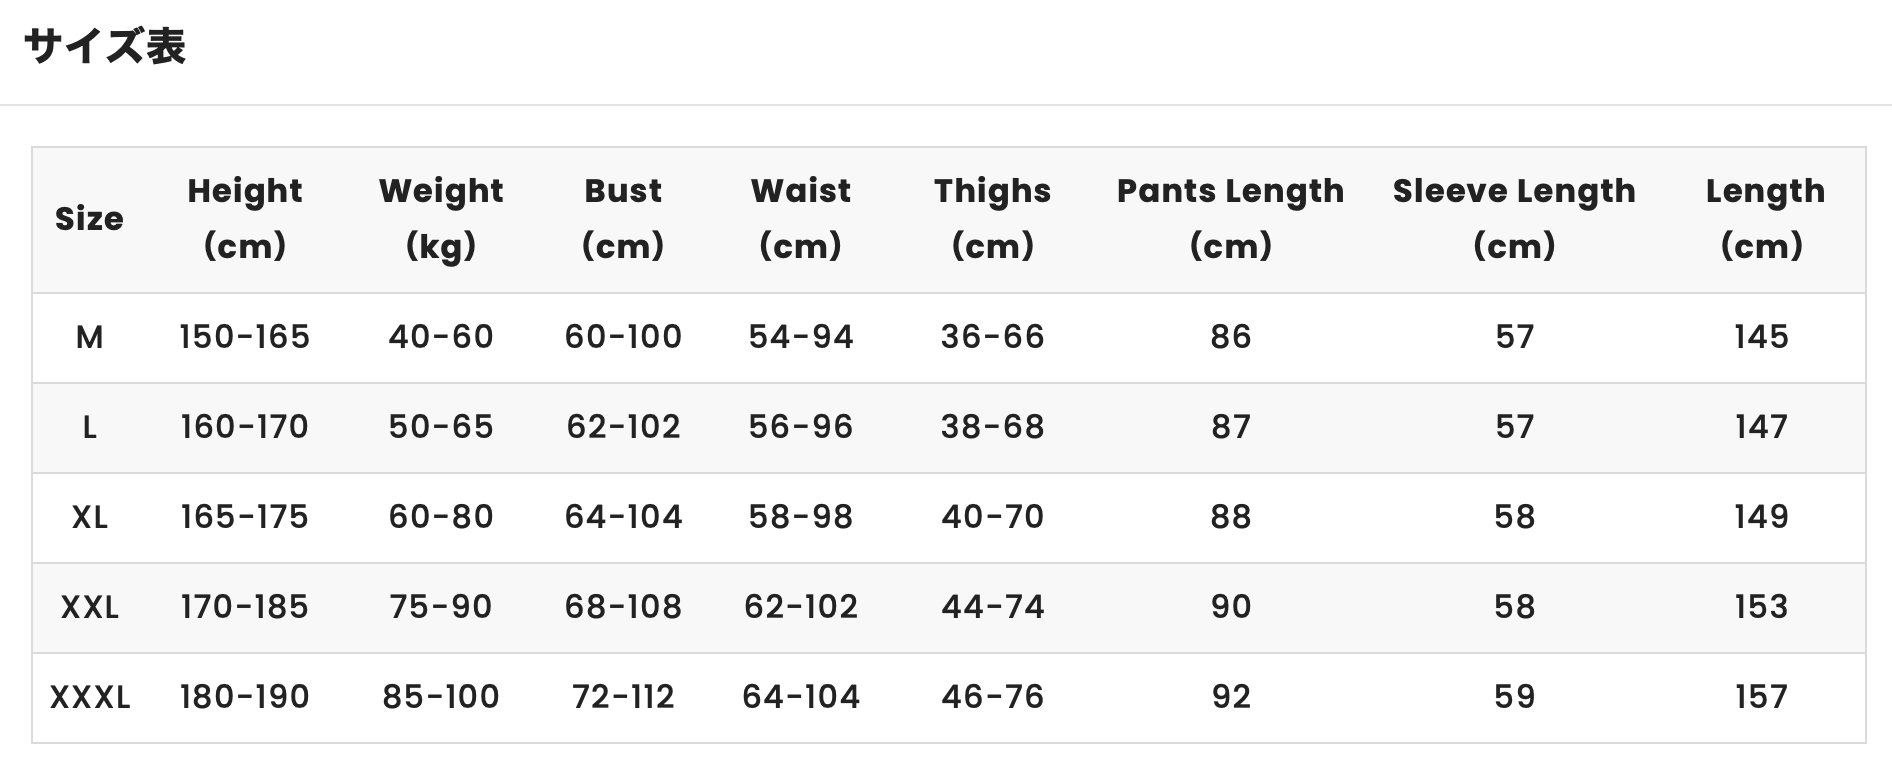The image size is (1892, 782).
Task: Click the M size row label
Action: pos(89,338)
